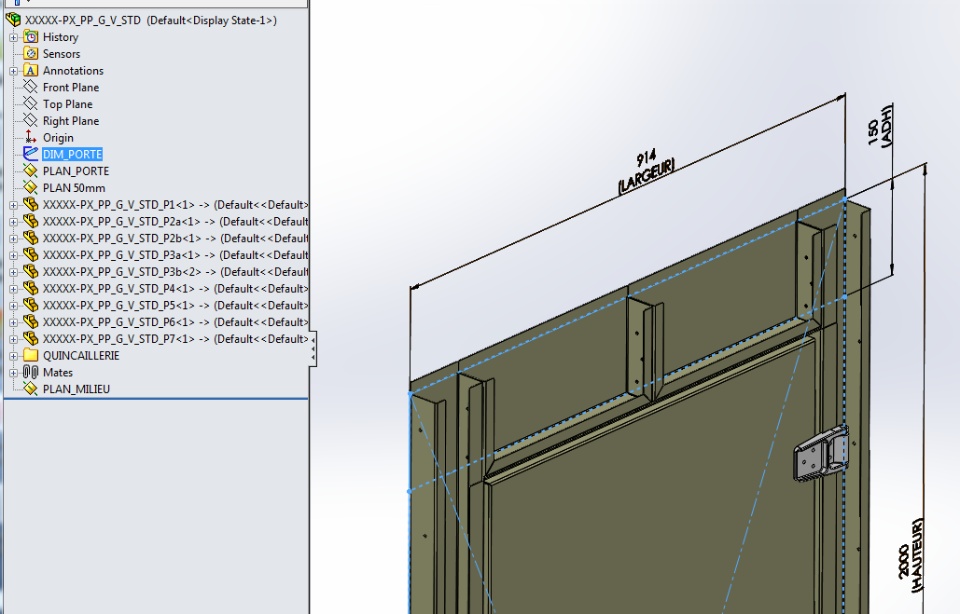Click the root assembly icon XXXXX-PX_PP_G_V_STD
This screenshot has width=960, height=614.
click(13, 20)
